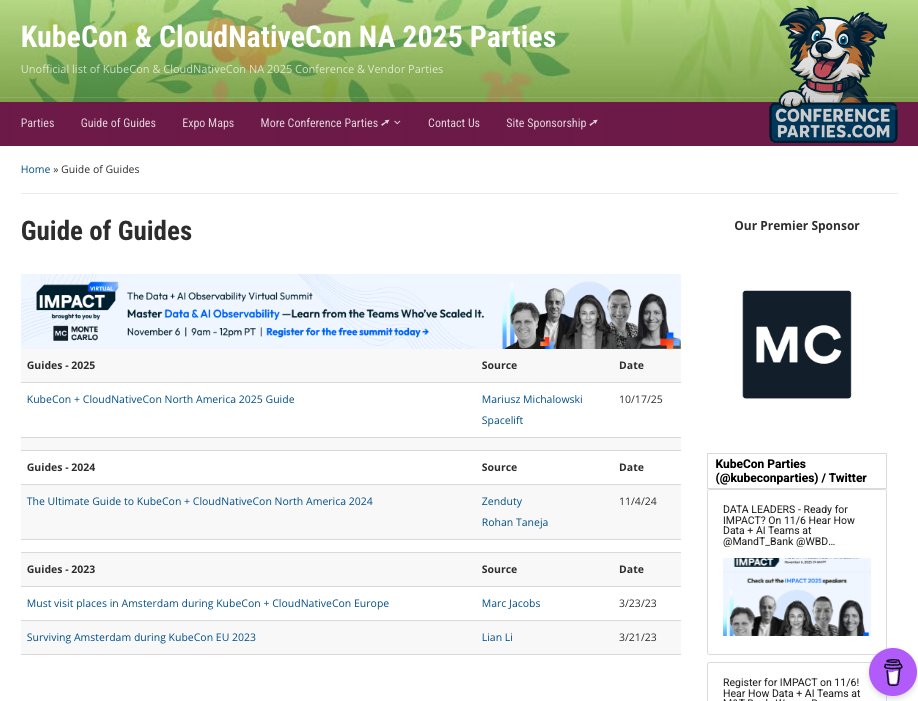Screen dimensions: 918x701
Task: Click the Guides - 2025 table header
Action: [61, 365]
